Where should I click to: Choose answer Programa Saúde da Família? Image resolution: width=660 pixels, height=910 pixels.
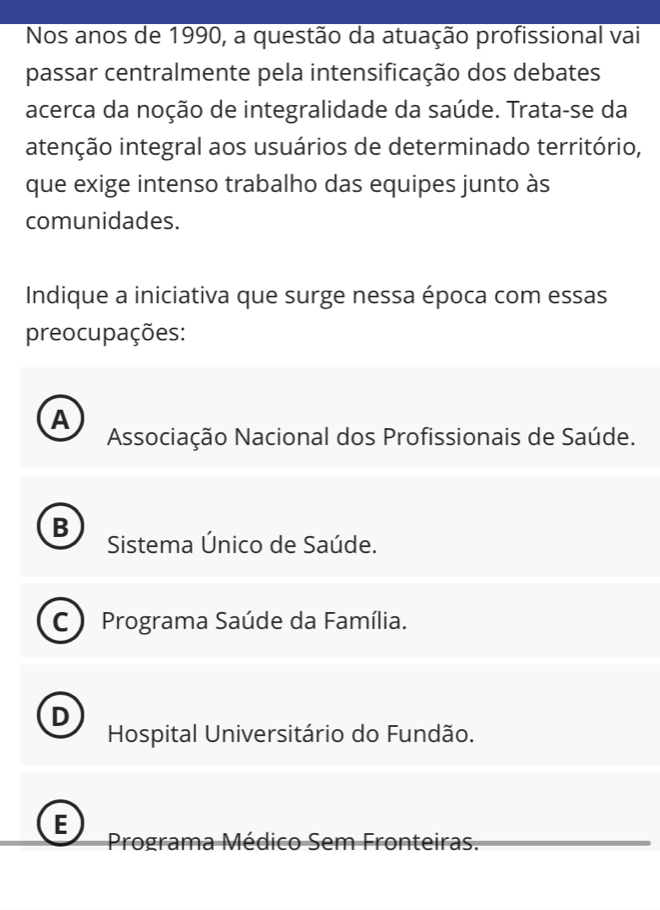(x=254, y=621)
